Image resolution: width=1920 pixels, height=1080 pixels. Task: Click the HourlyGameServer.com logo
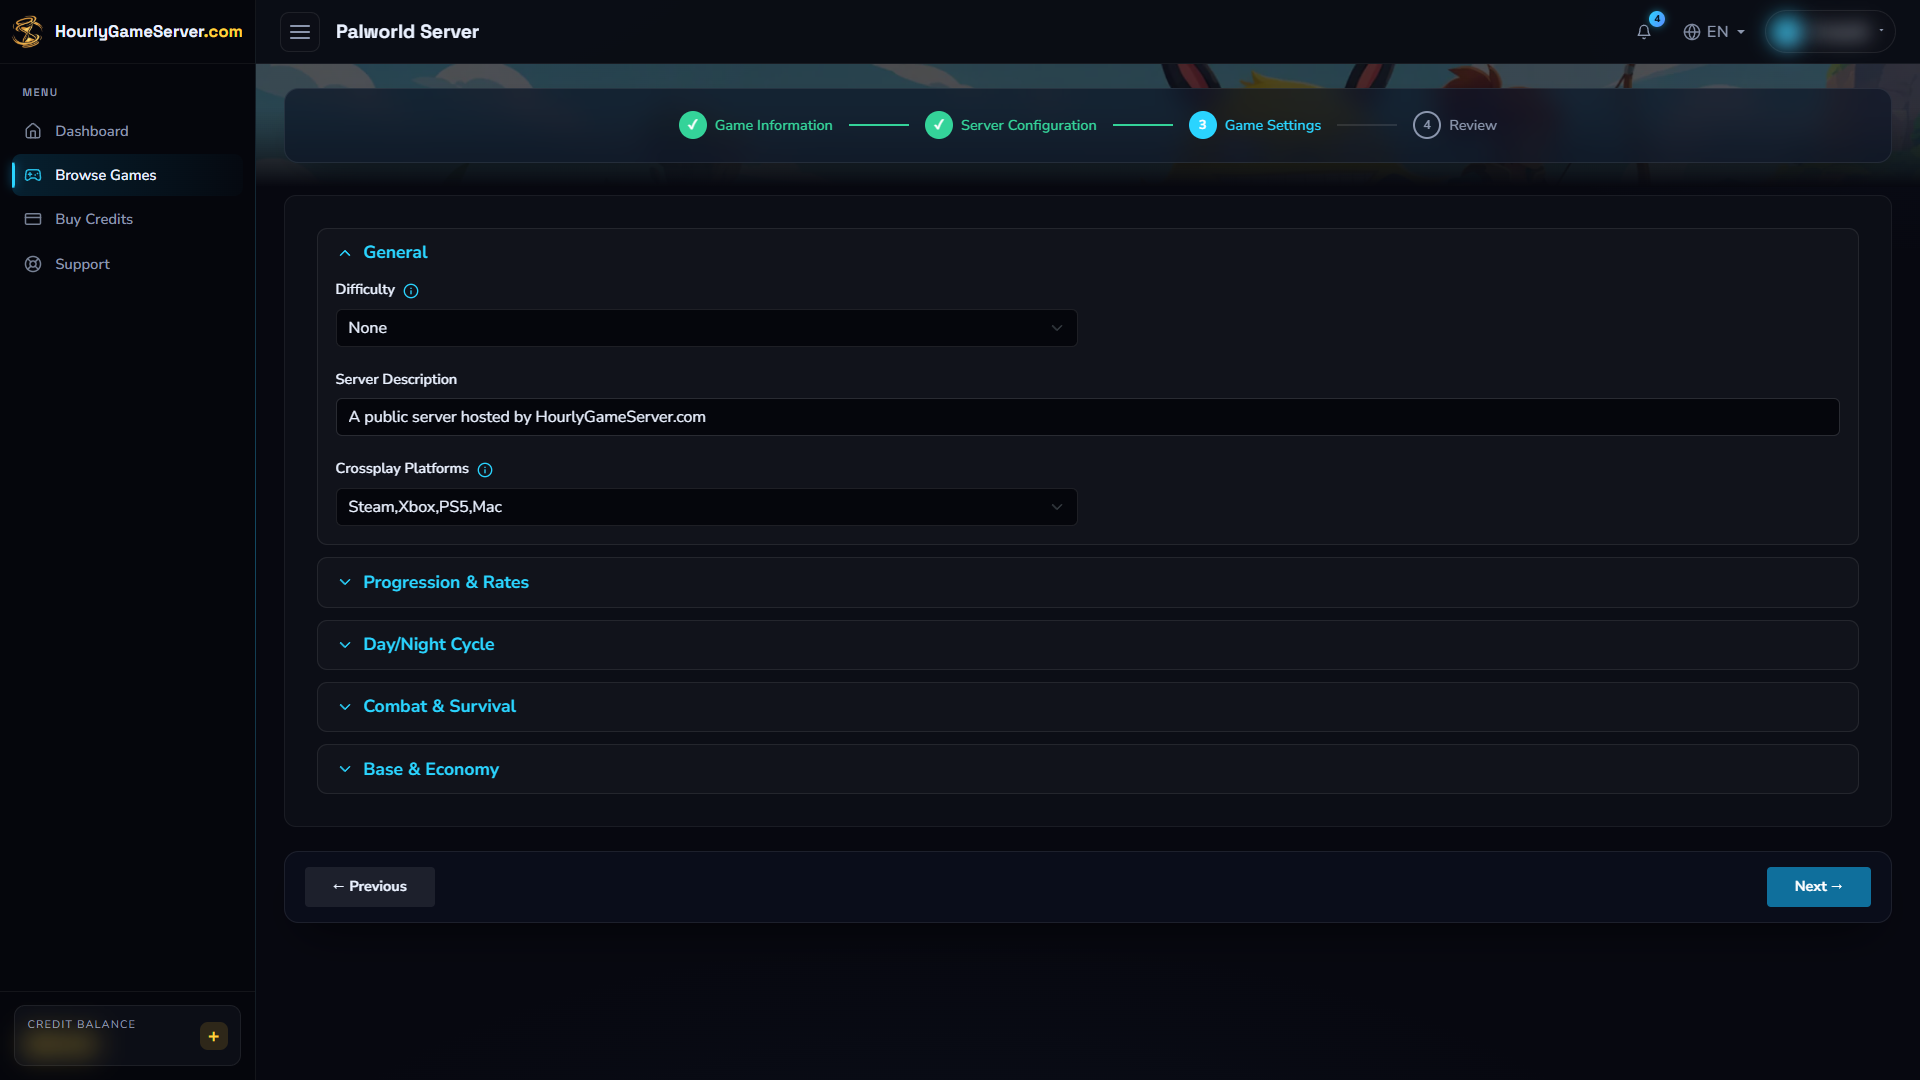(127, 31)
